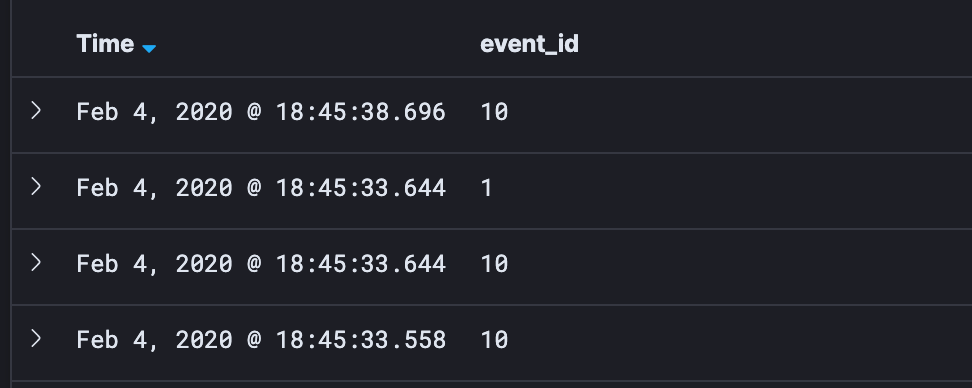
Task: Click the dark left panel divider strip
Action: tap(6, 194)
